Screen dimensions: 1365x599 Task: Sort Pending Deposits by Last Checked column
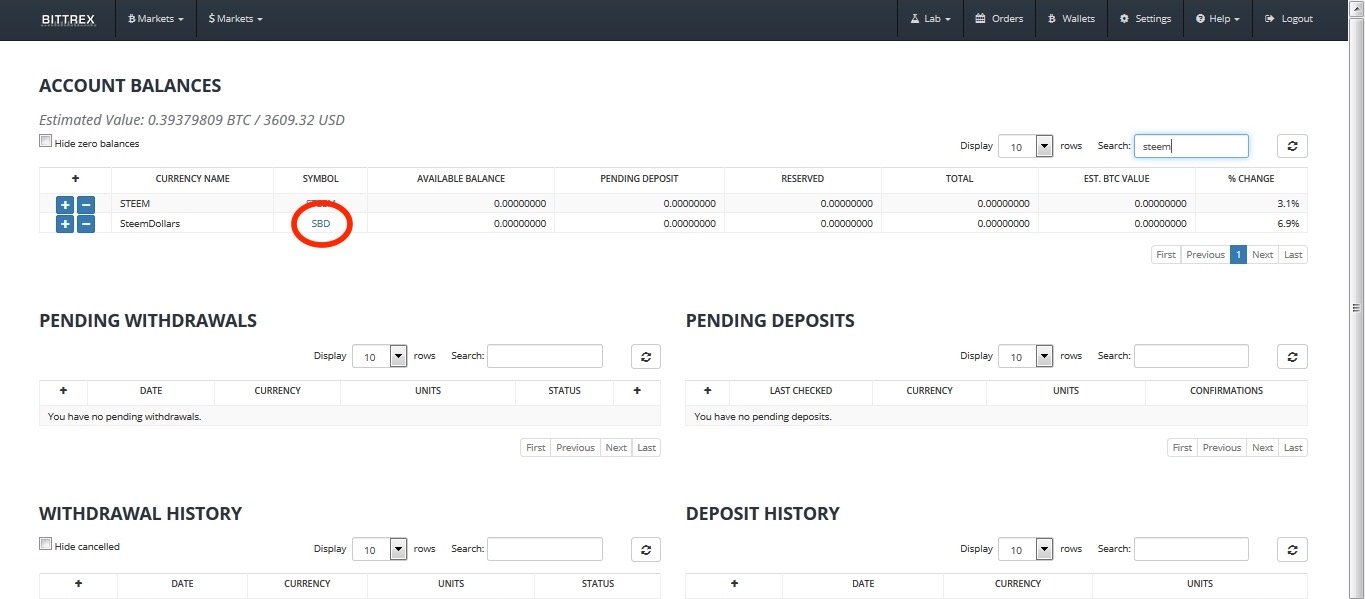(x=801, y=391)
